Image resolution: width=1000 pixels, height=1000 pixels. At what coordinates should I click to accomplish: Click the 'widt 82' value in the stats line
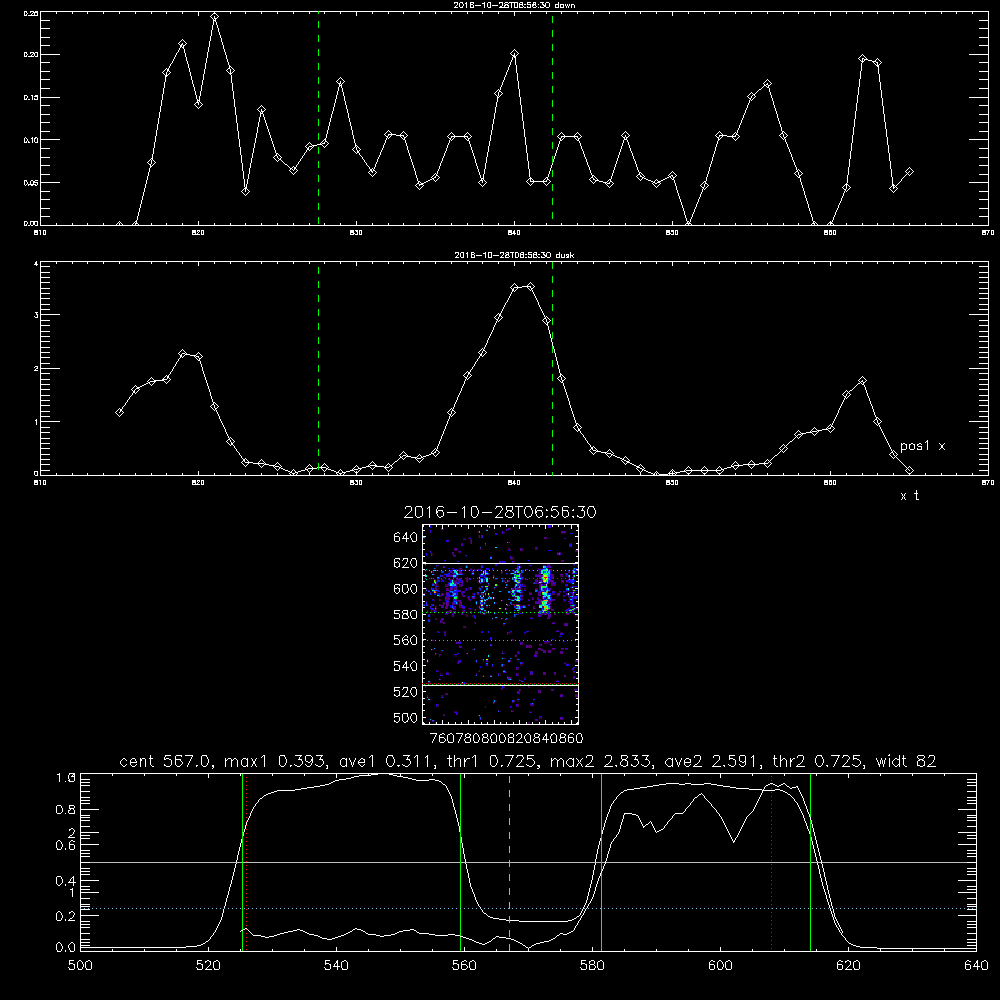pyautogui.click(x=906, y=761)
